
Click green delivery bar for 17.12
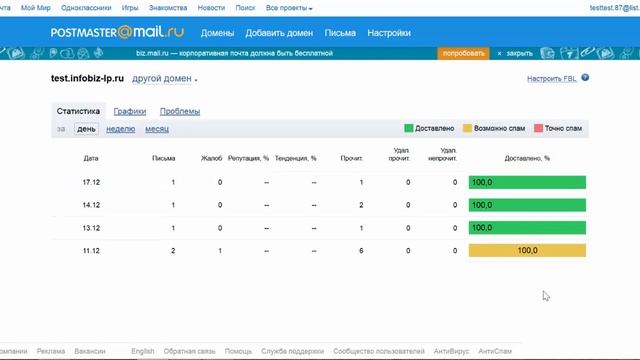(527, 182)
